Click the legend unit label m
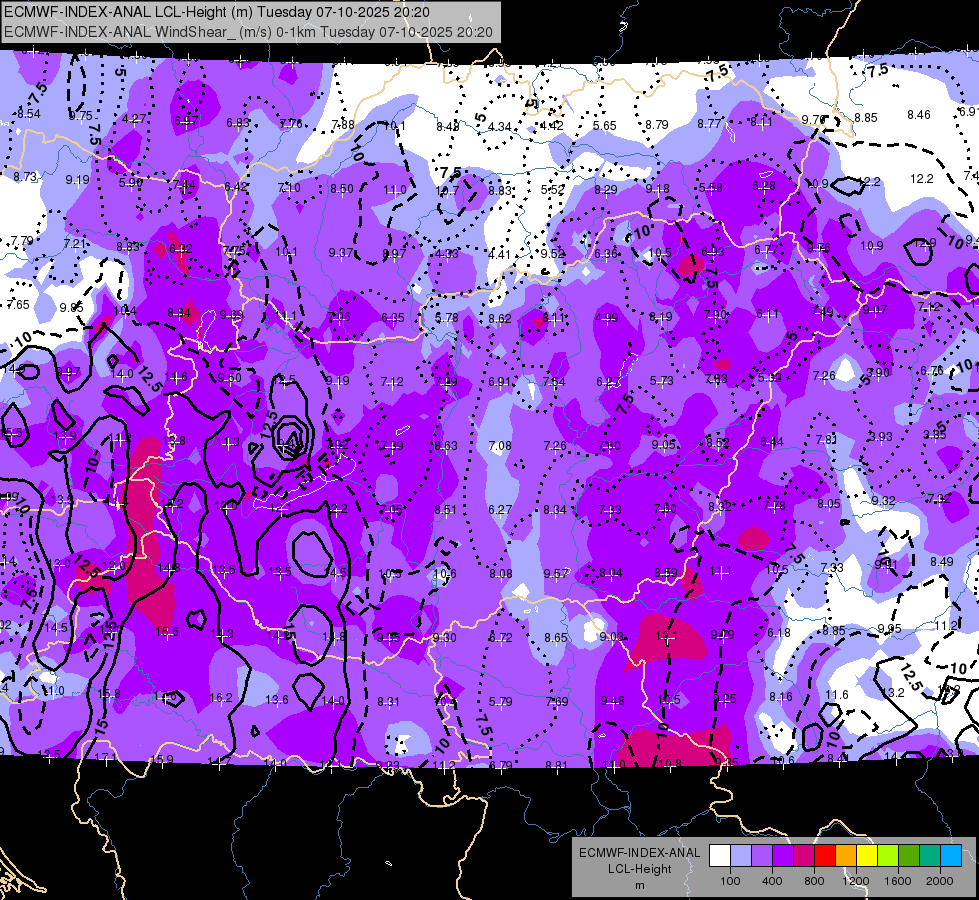 click(639, 886)
